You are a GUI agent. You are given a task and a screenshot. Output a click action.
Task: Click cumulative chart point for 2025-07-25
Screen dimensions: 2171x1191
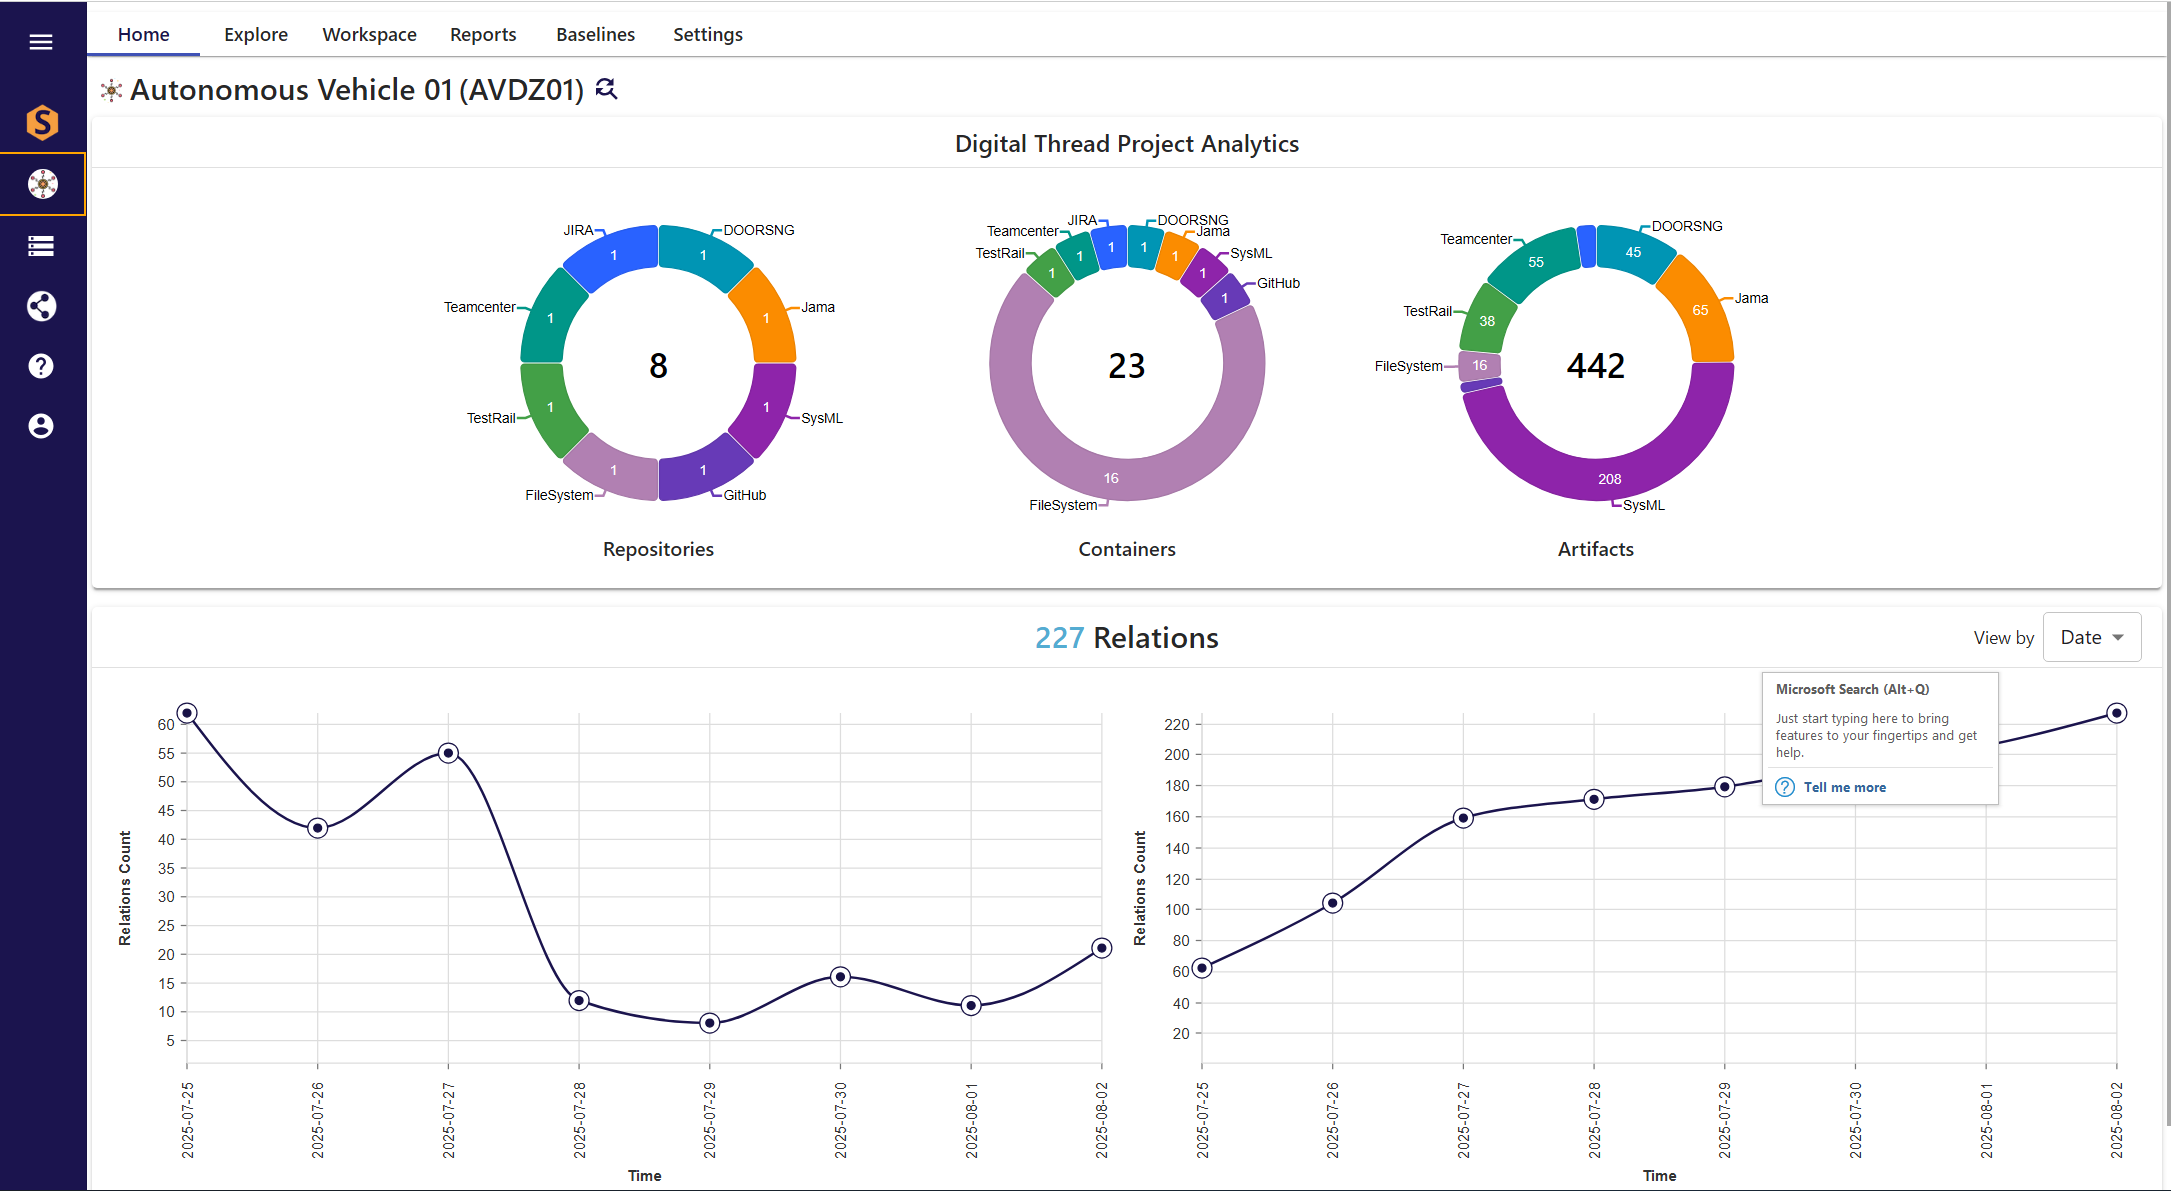click(1202, 968)
